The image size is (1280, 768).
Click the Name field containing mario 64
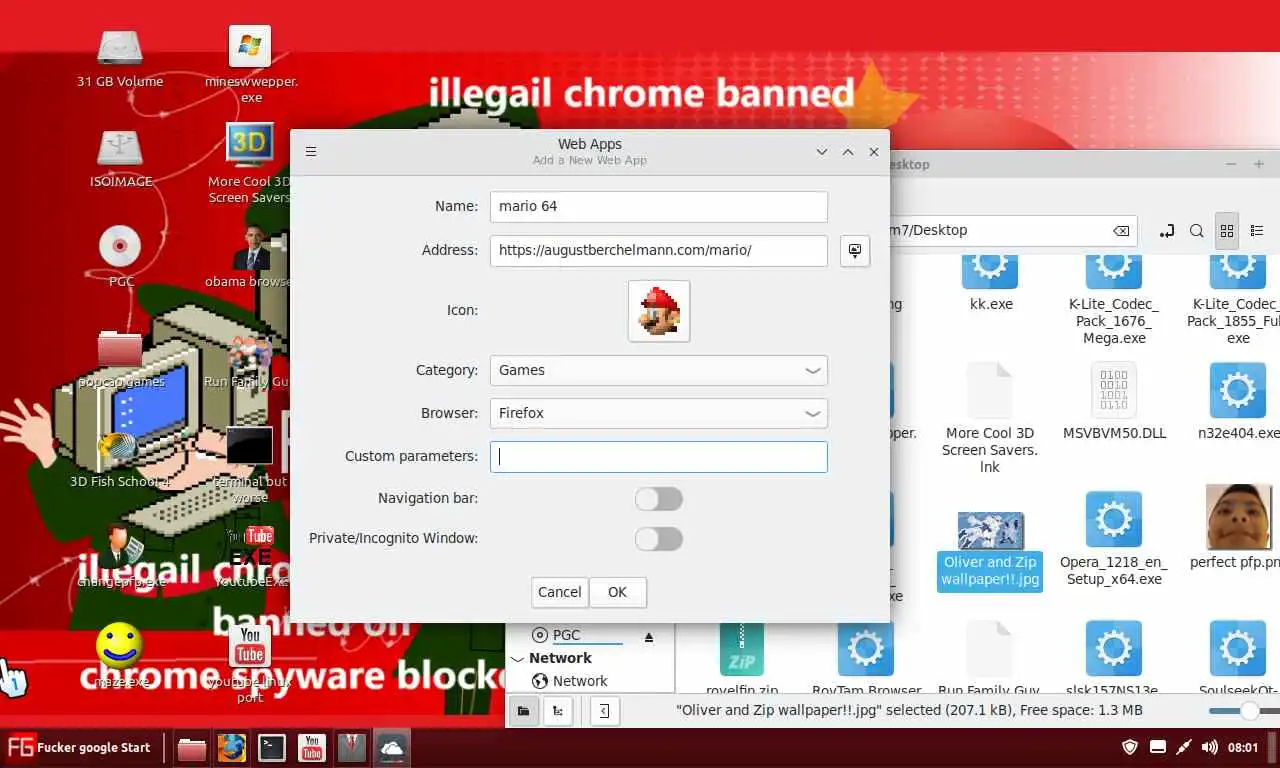(659, 206)
